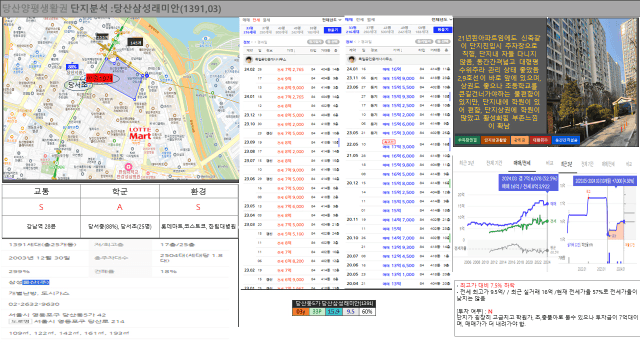Click the red tag button under yellow note

pos(540,140)
